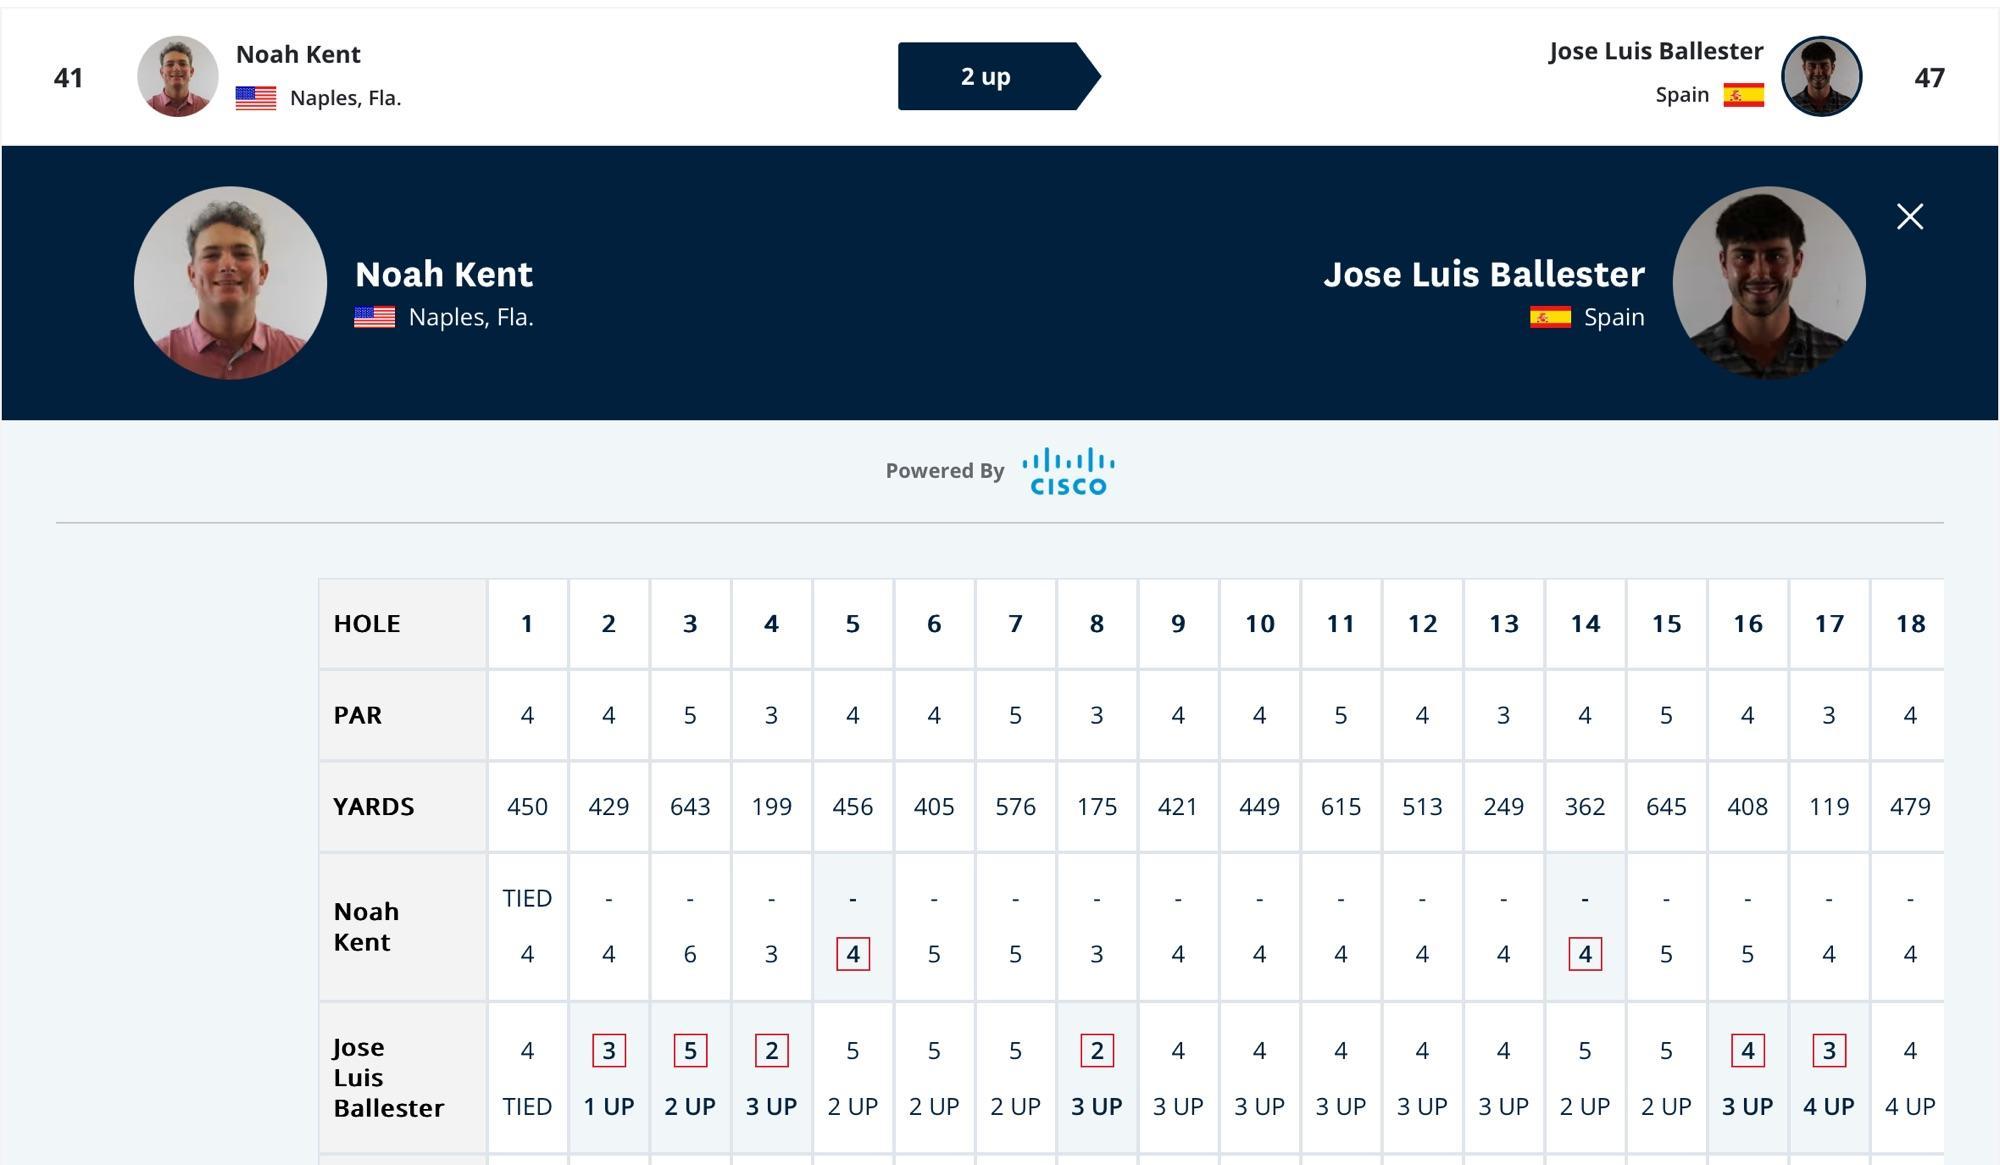Click the score 47 on the right
The height and width of the screenshot is (1165, 2000).
[1929, 77]
